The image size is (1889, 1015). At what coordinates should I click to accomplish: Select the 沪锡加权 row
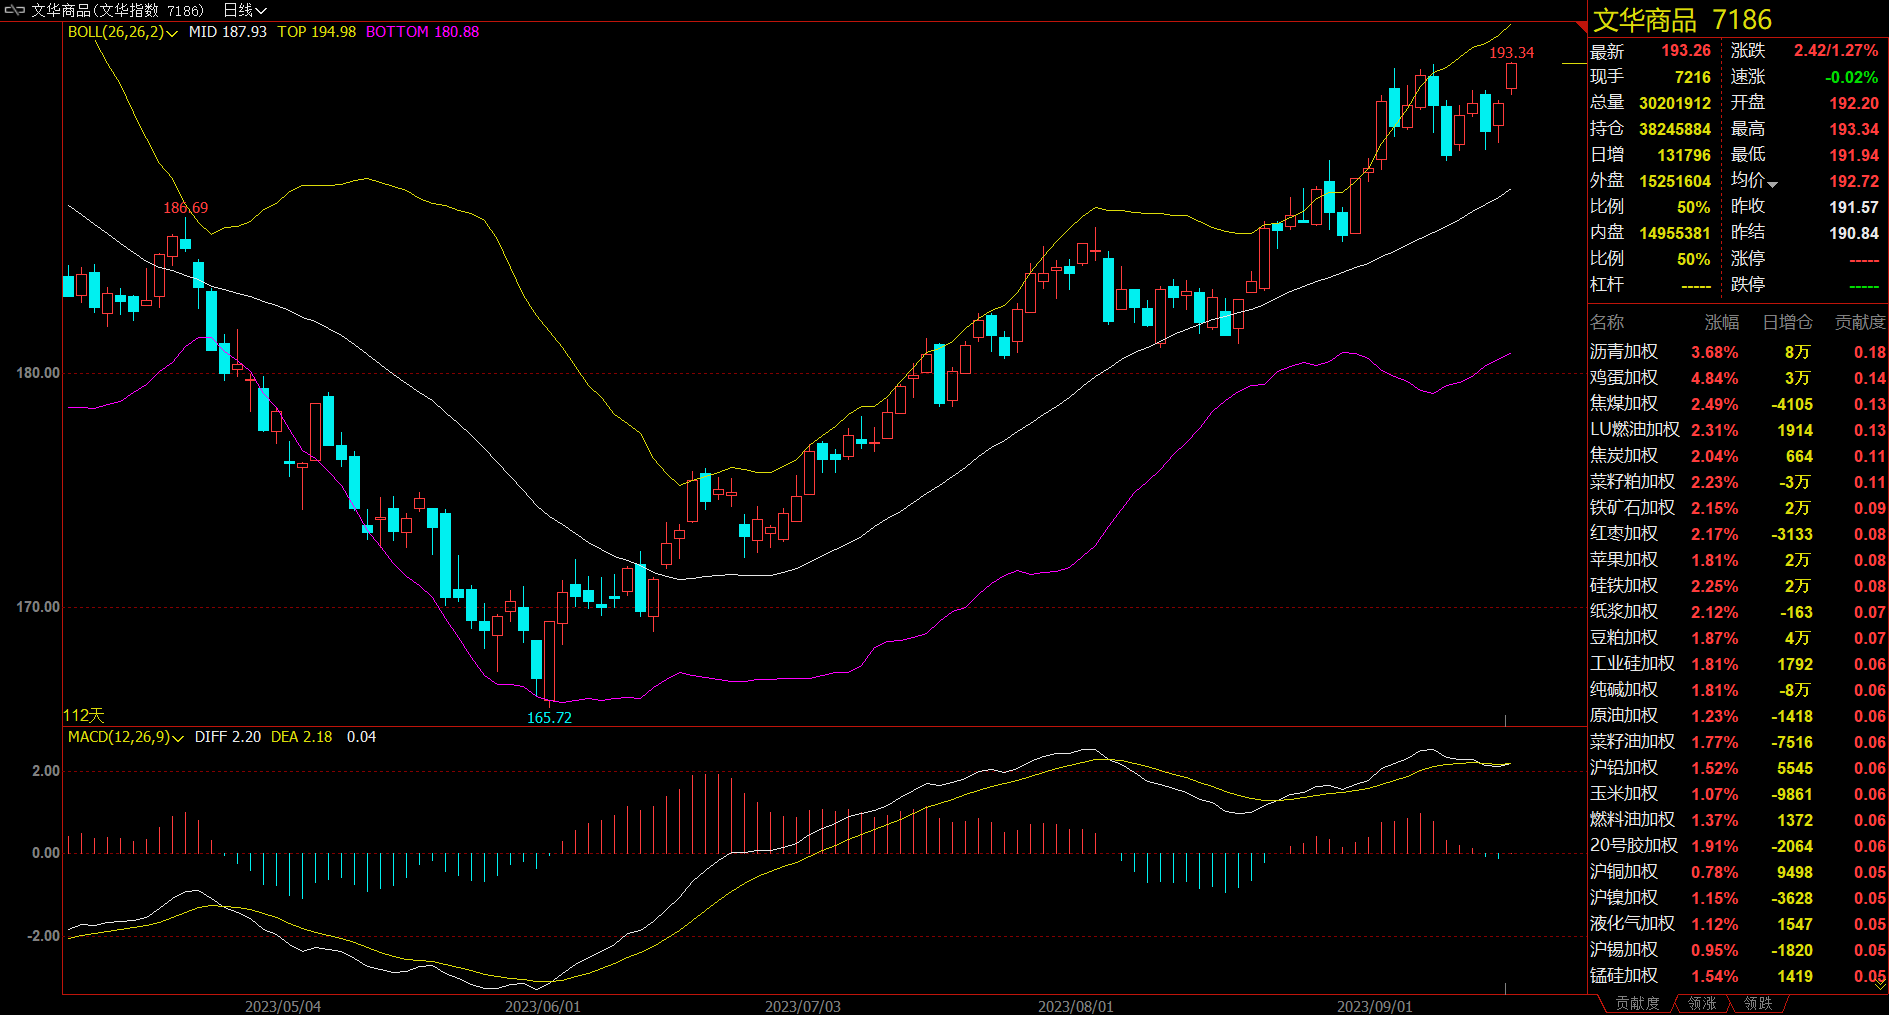(1738, 950)
